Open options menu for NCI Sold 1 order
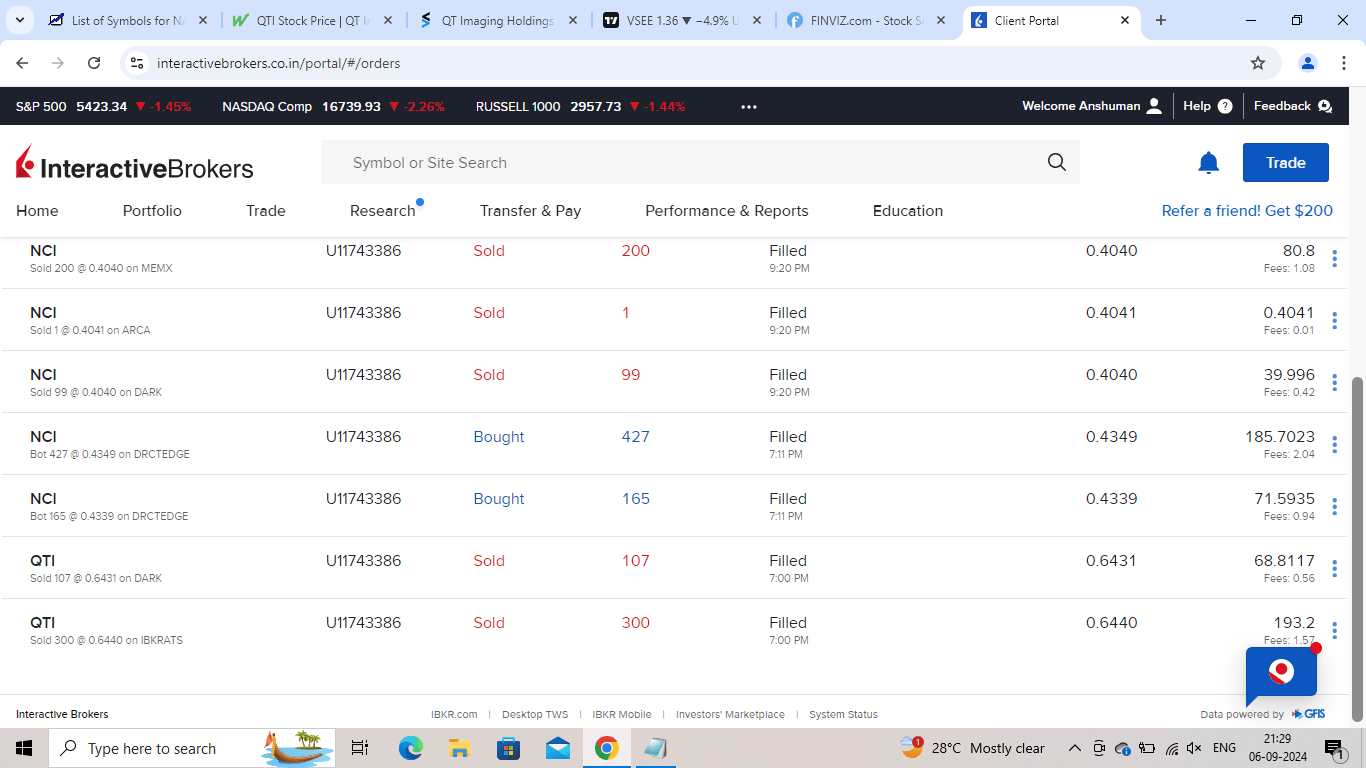 (x=1335, y=321)
